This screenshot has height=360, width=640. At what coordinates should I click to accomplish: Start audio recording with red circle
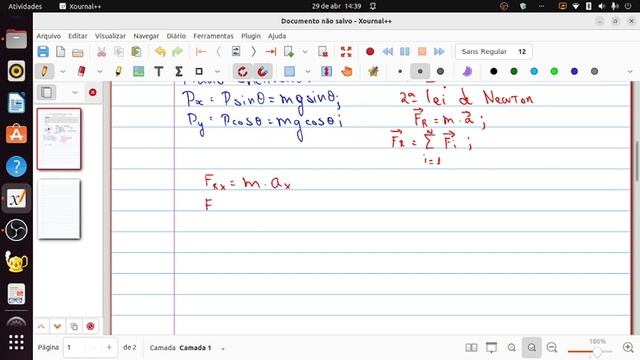click(370, 51)
